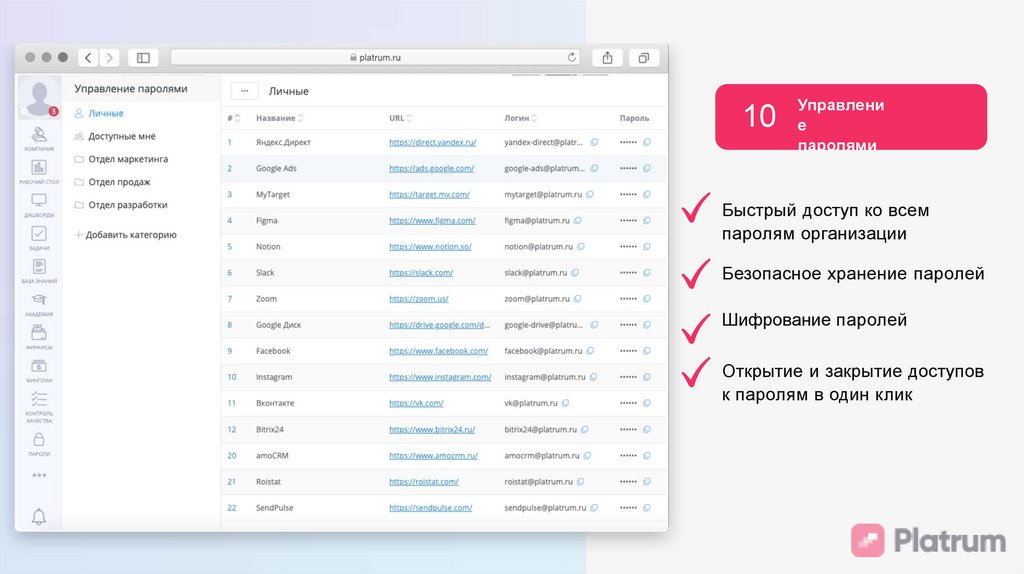Sort table by Логин column

[520, 118]
